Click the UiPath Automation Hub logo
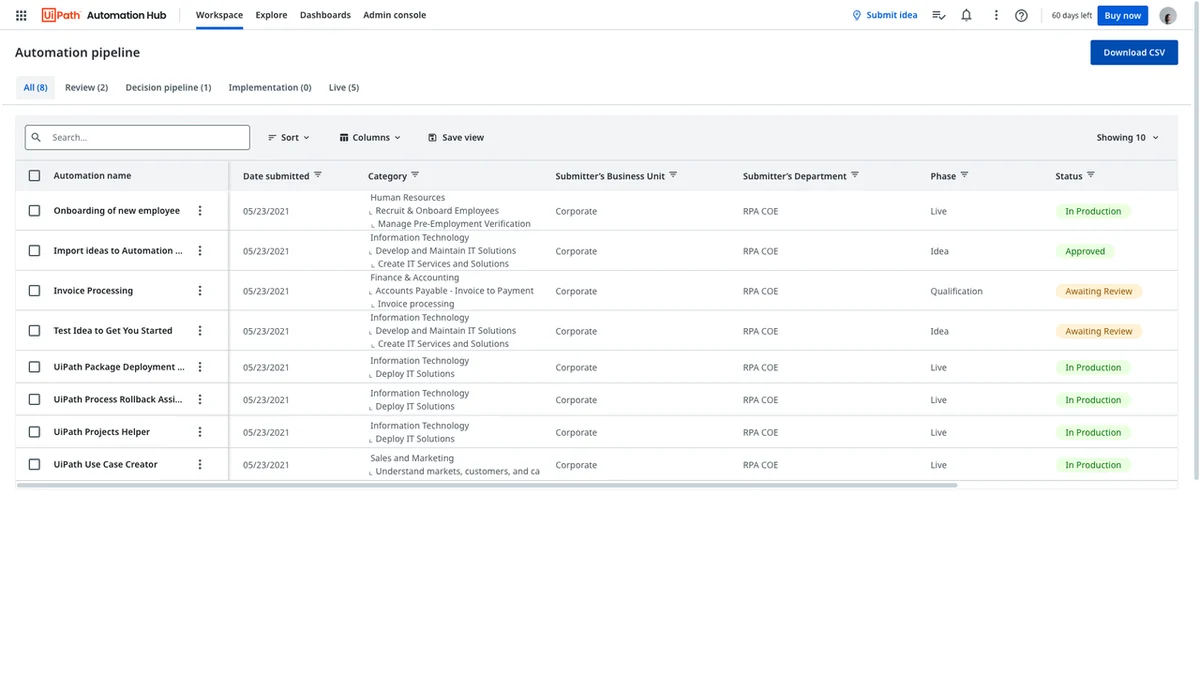The width and height of the screenshot is (1200, 675). click(x=104, y=15)
